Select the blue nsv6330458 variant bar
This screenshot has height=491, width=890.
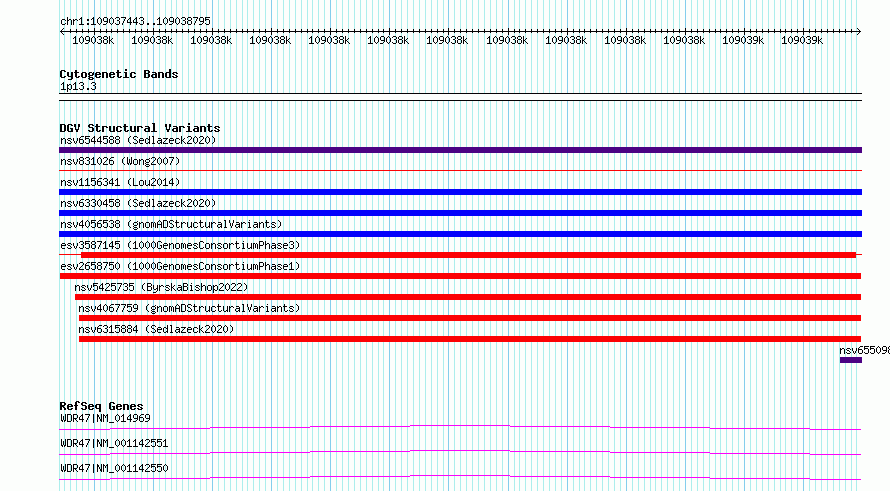pyautogui.click(x=460, y=213)
